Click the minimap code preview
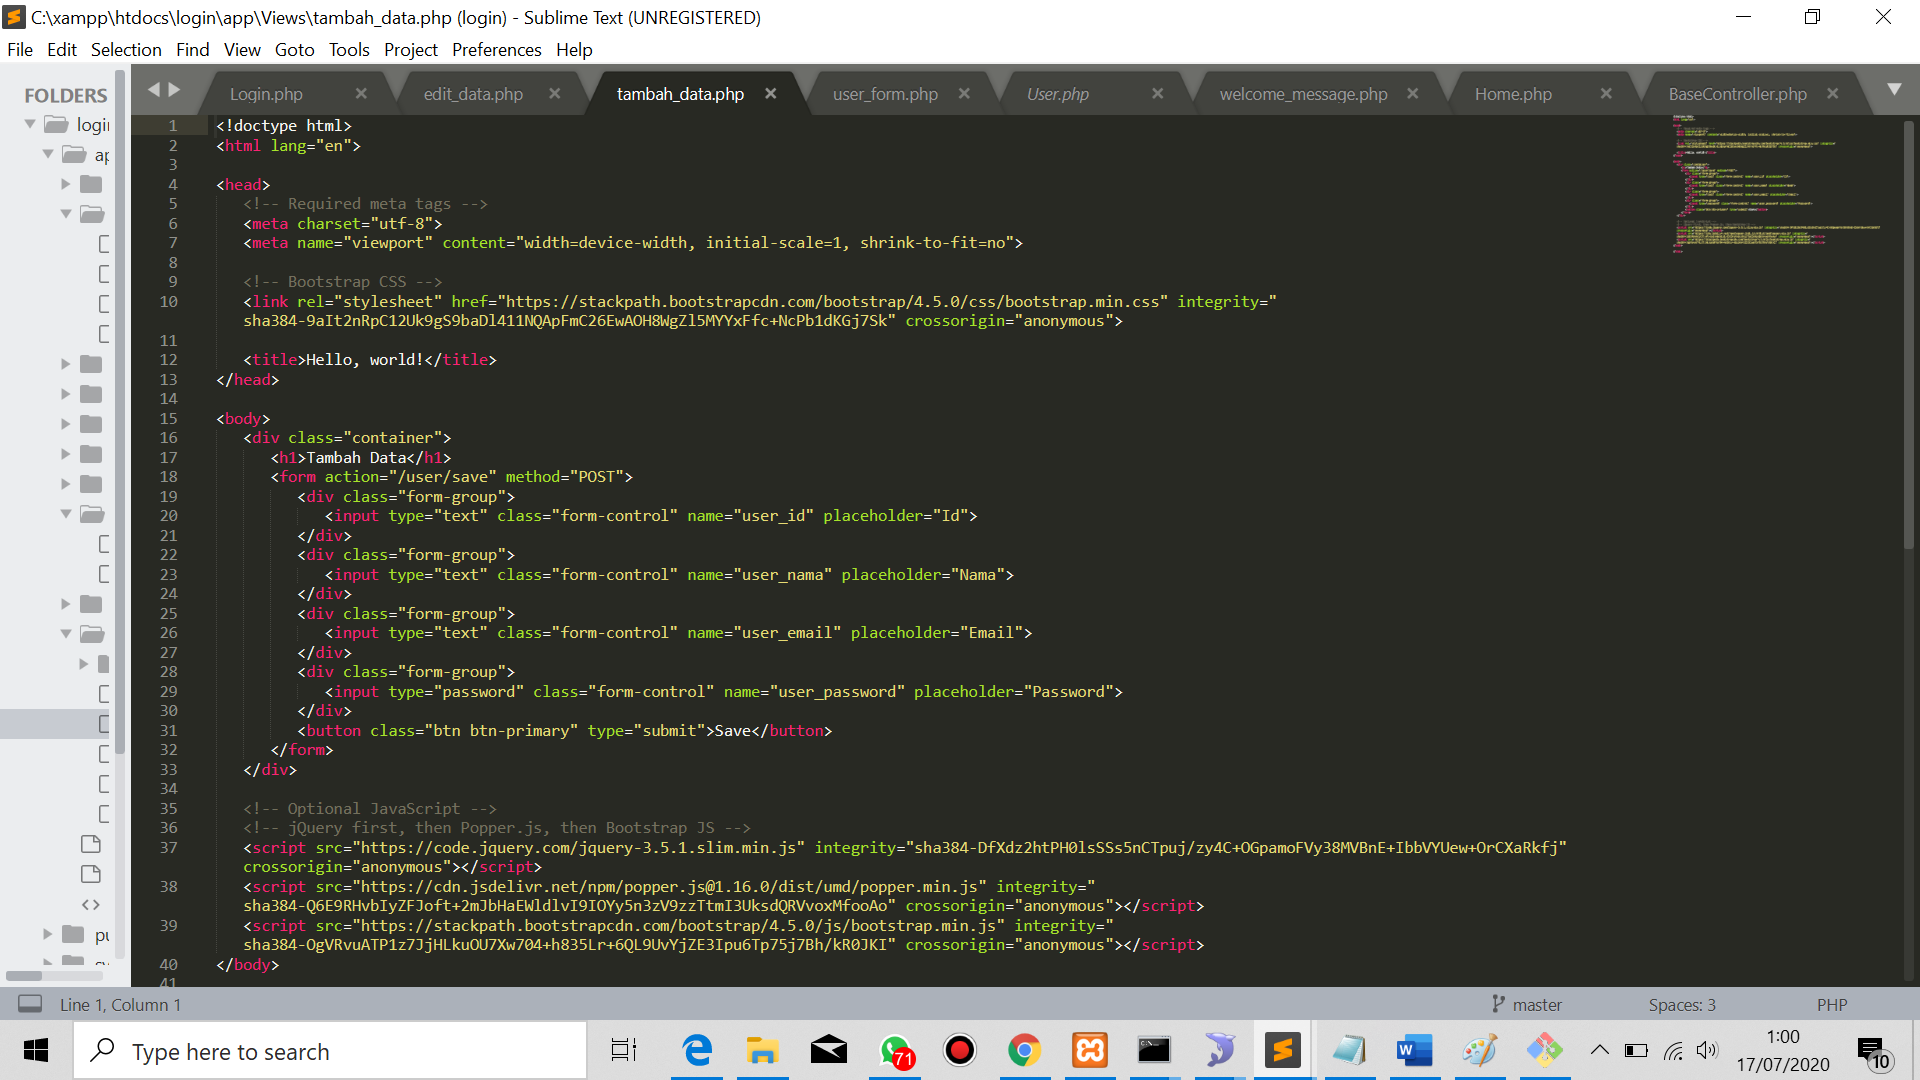Screen dimensions: 1920x1080 1775,185
